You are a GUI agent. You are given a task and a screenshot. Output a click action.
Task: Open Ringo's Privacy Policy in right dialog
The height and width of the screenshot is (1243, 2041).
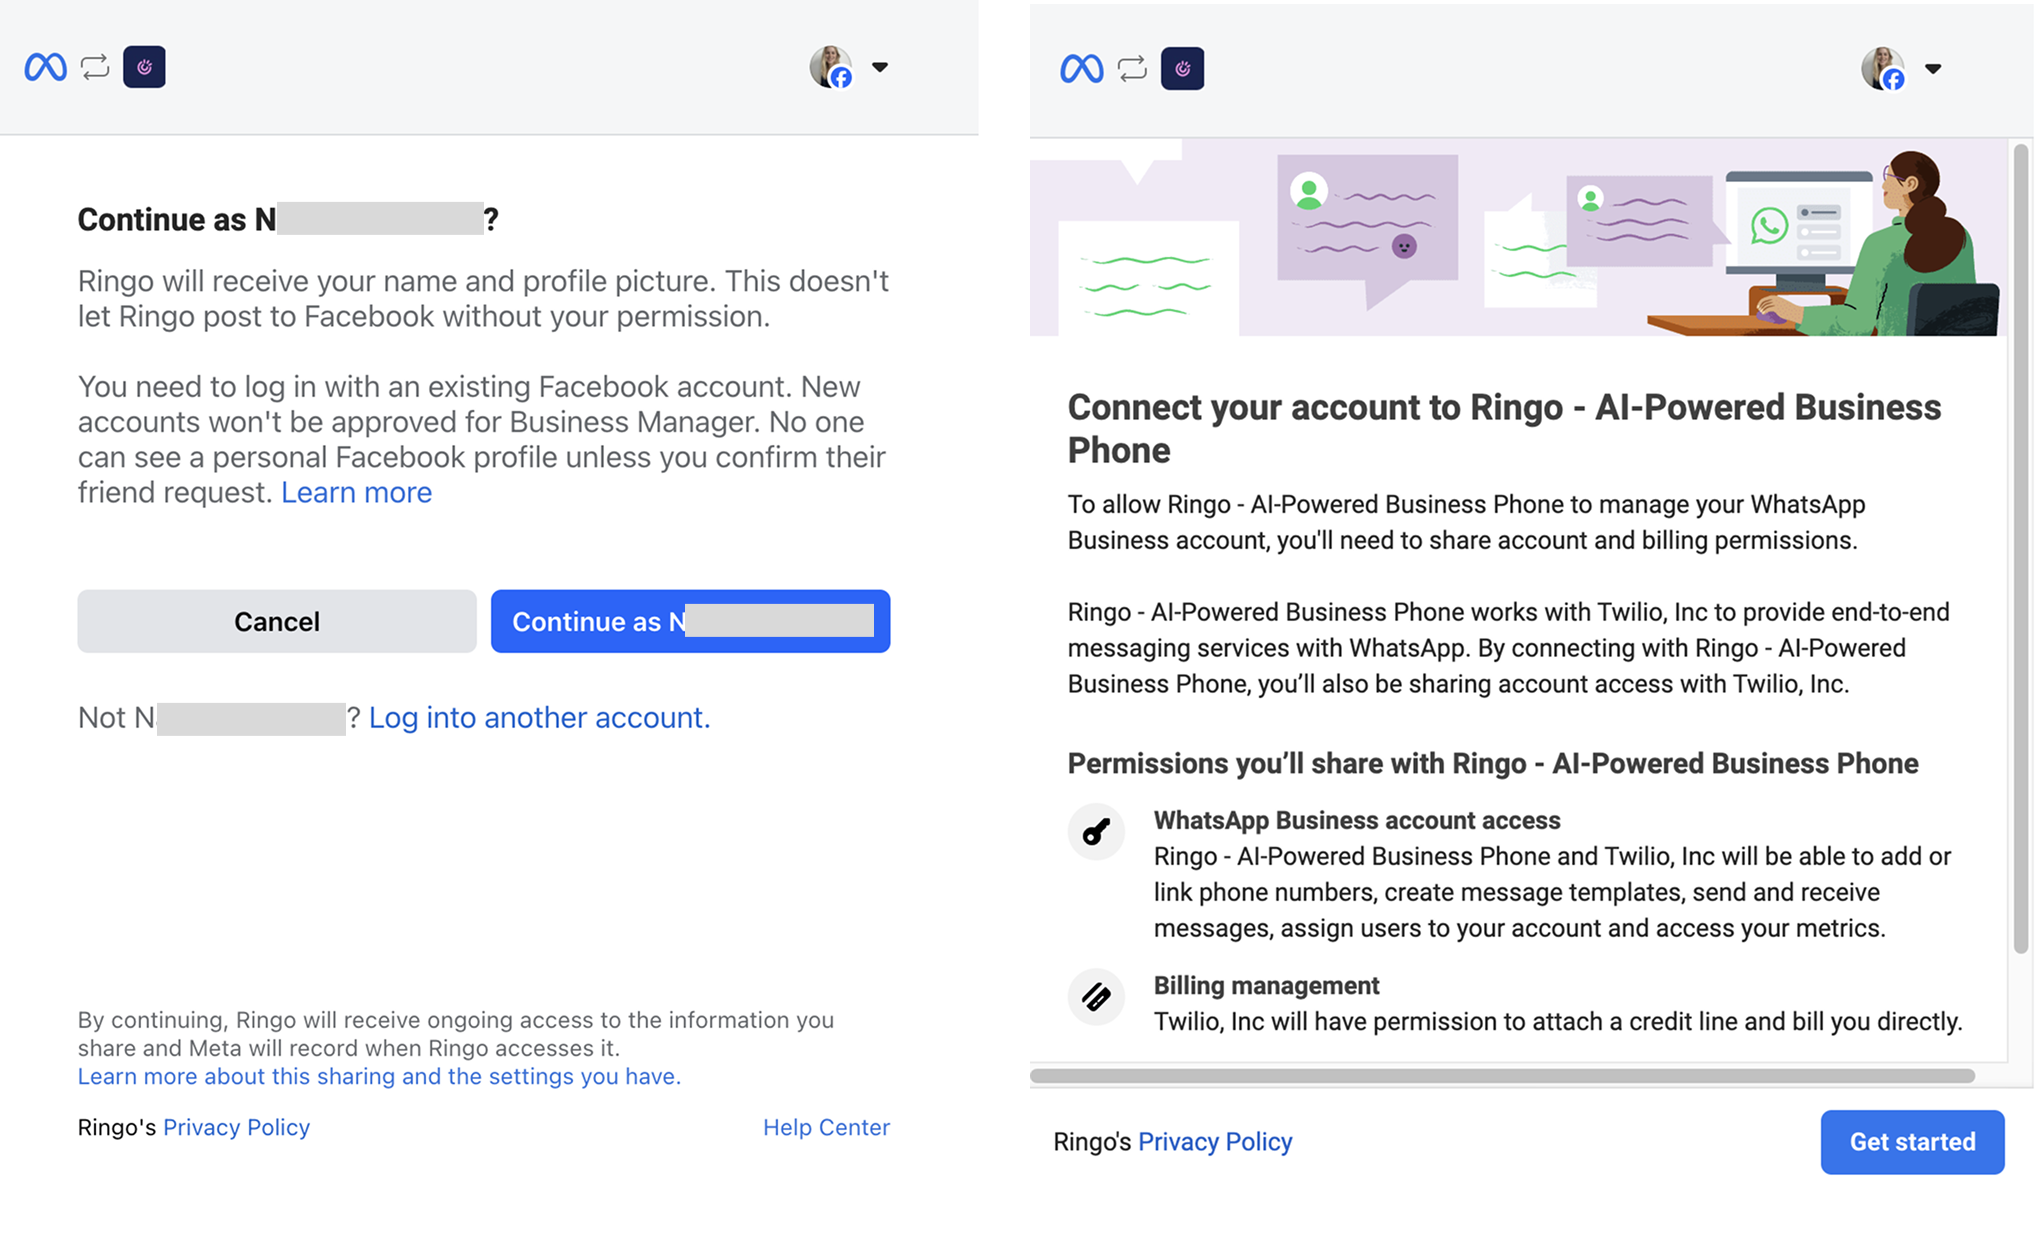[x=1215, y=1141]
